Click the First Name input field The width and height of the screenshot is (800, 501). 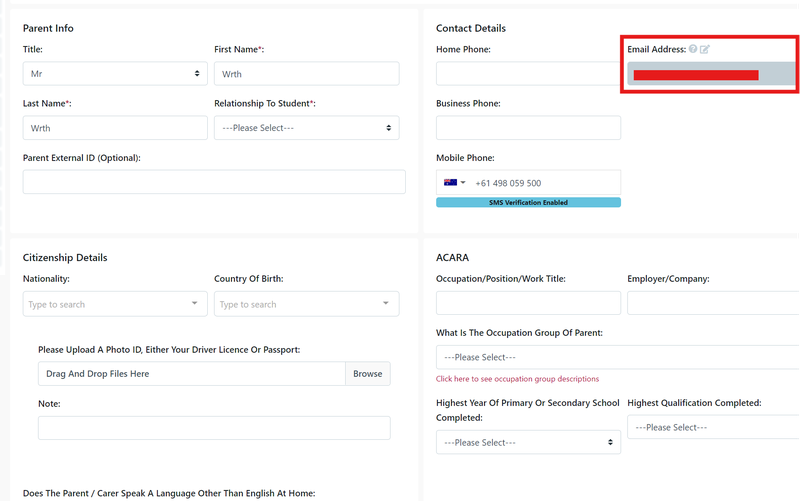[x=306, y=74]
